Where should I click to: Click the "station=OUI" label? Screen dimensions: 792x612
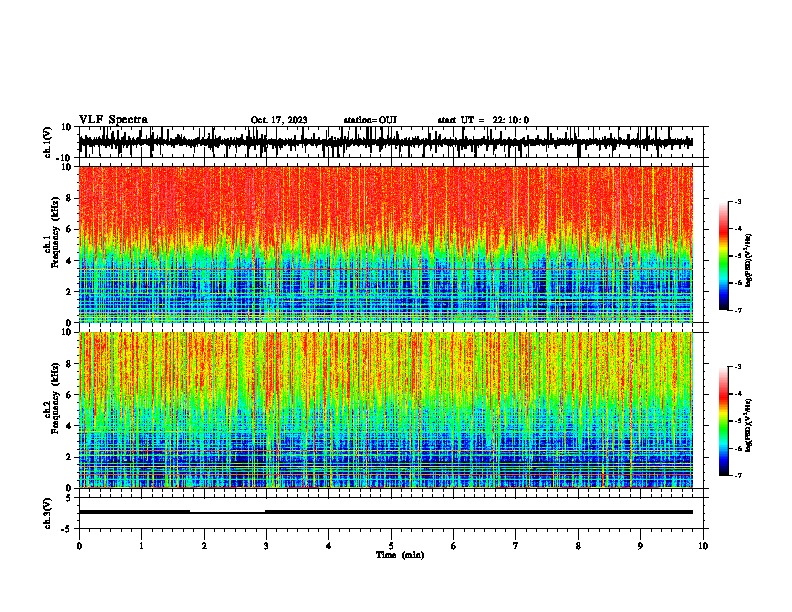tap(370, 120)
